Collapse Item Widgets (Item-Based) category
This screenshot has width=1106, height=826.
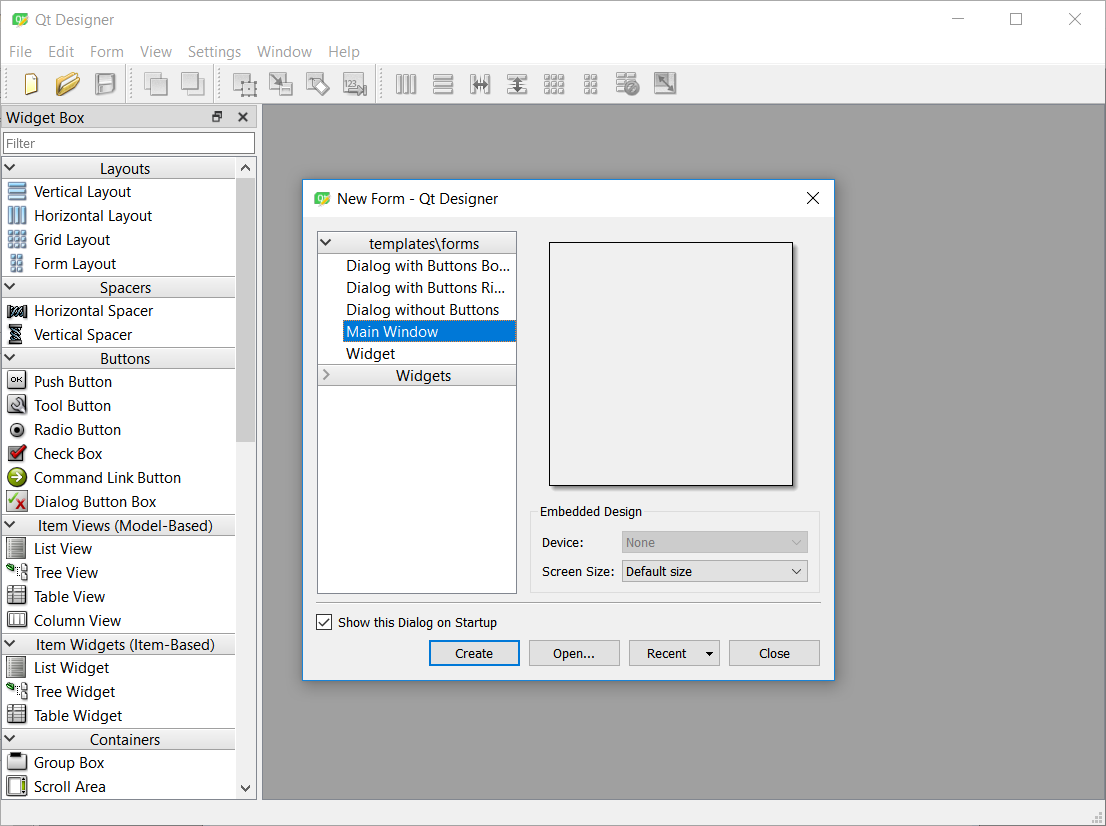pyautogui.click(x=10, y=644)
